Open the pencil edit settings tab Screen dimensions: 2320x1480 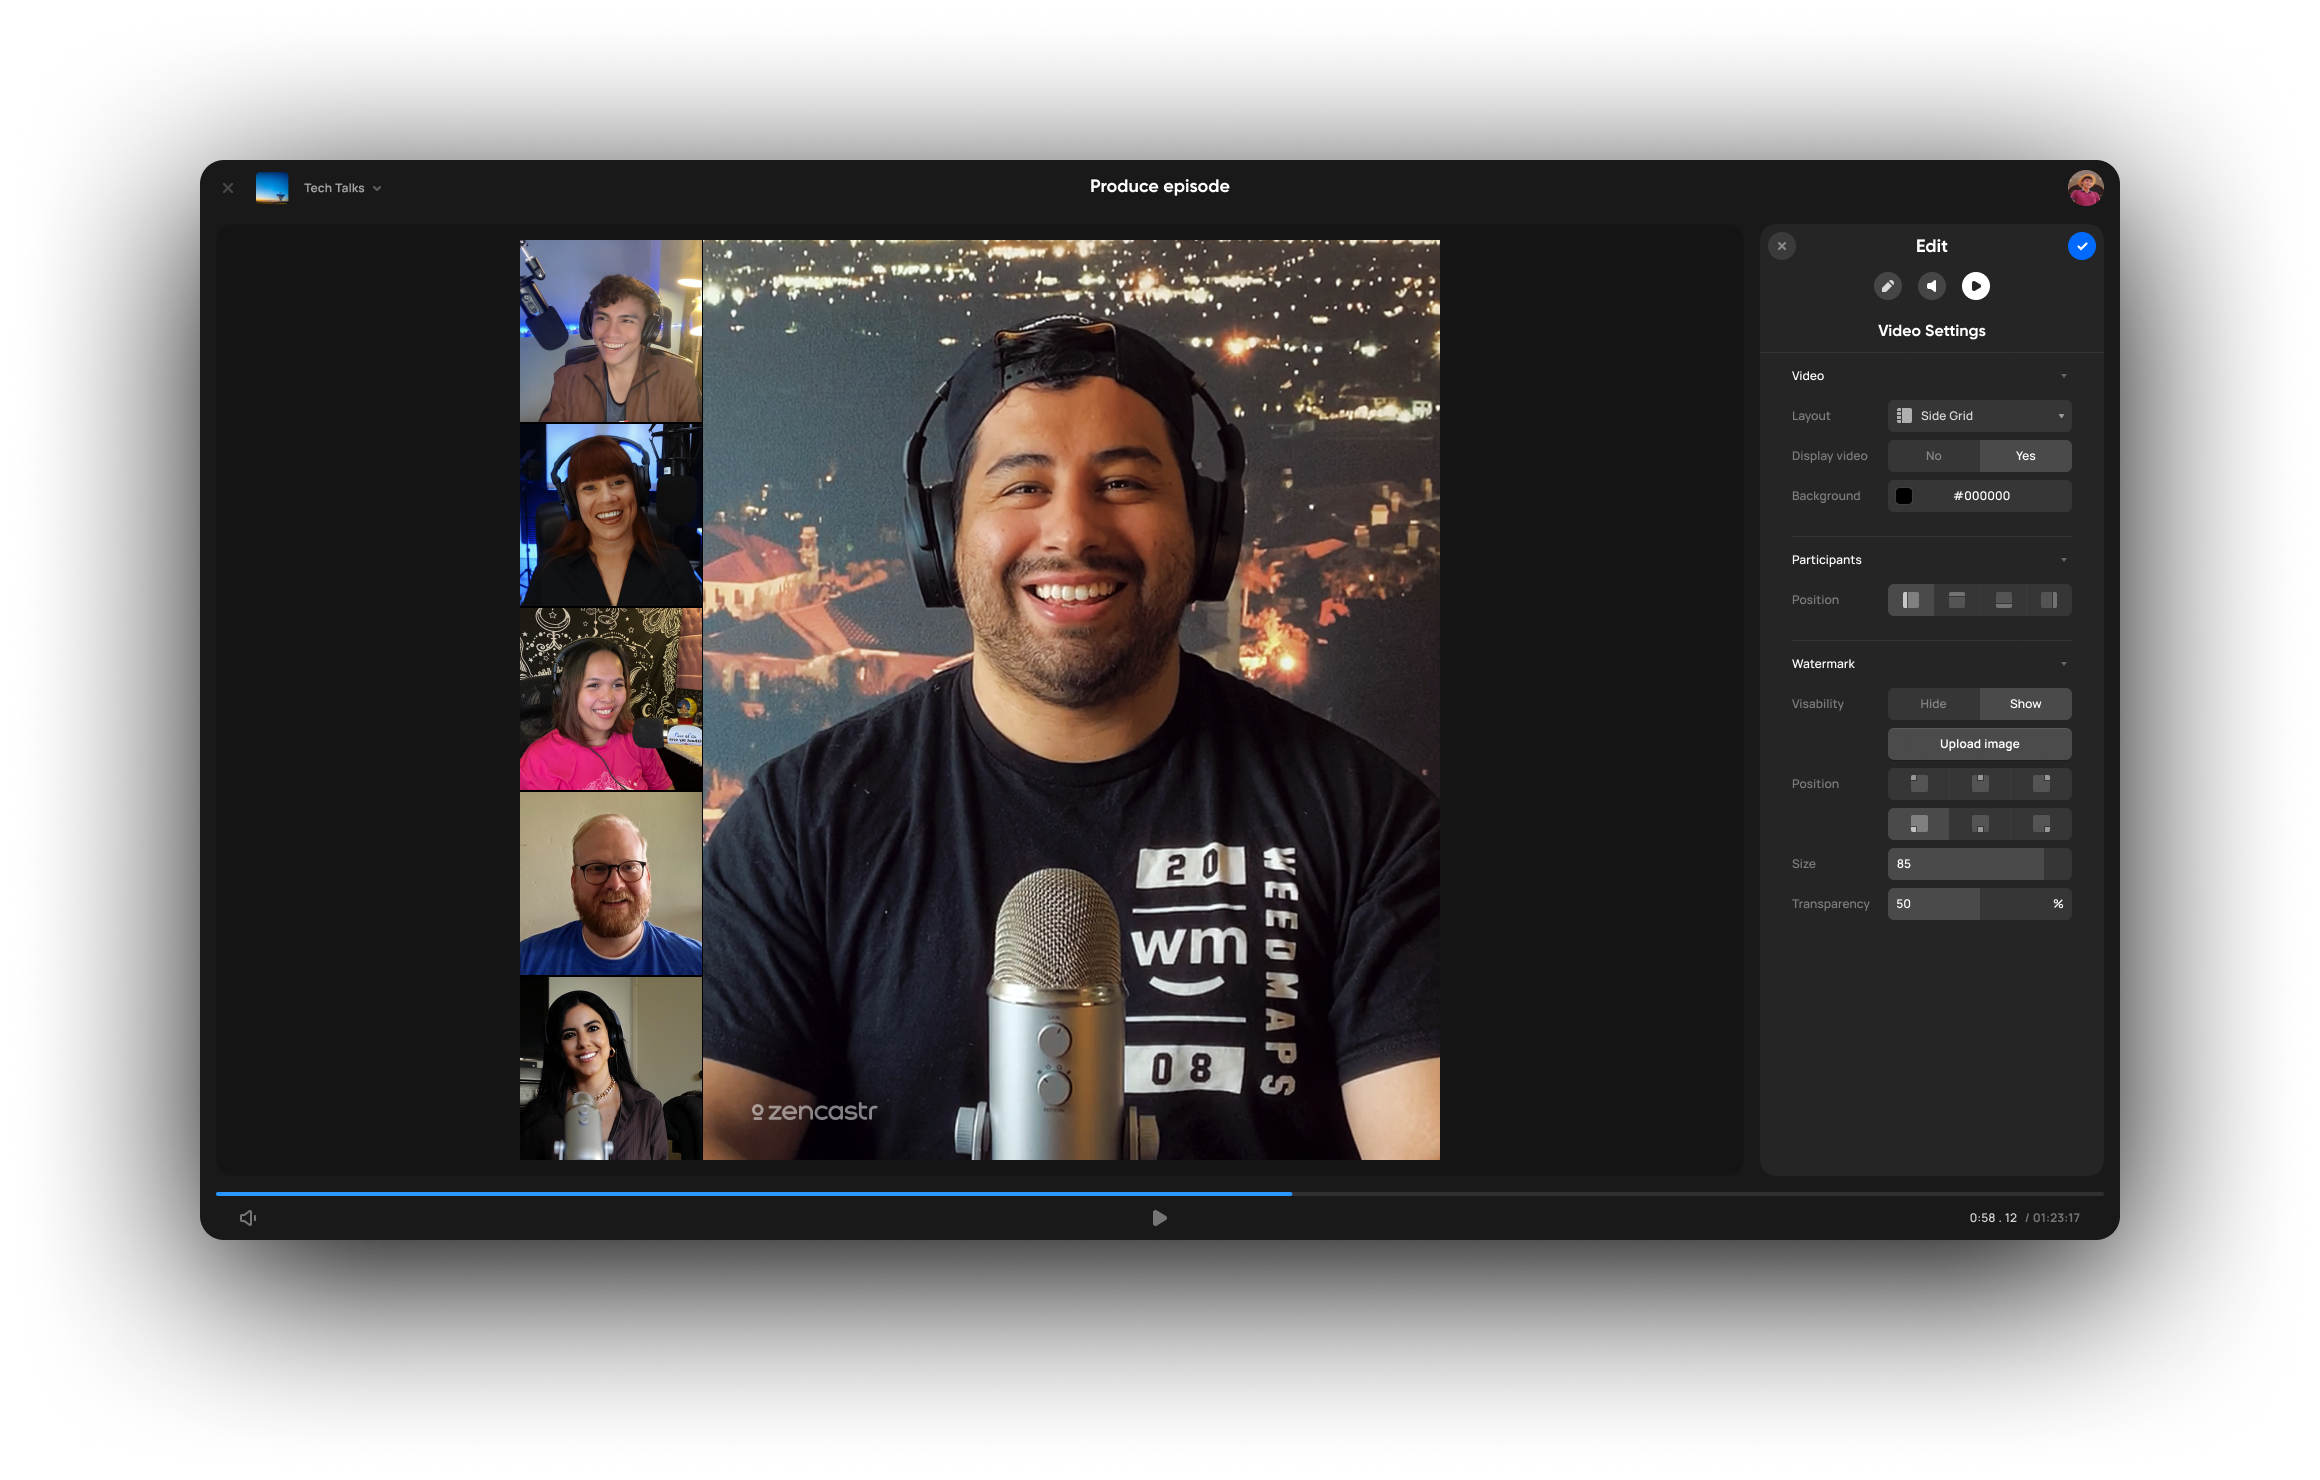click(1887, 286)
